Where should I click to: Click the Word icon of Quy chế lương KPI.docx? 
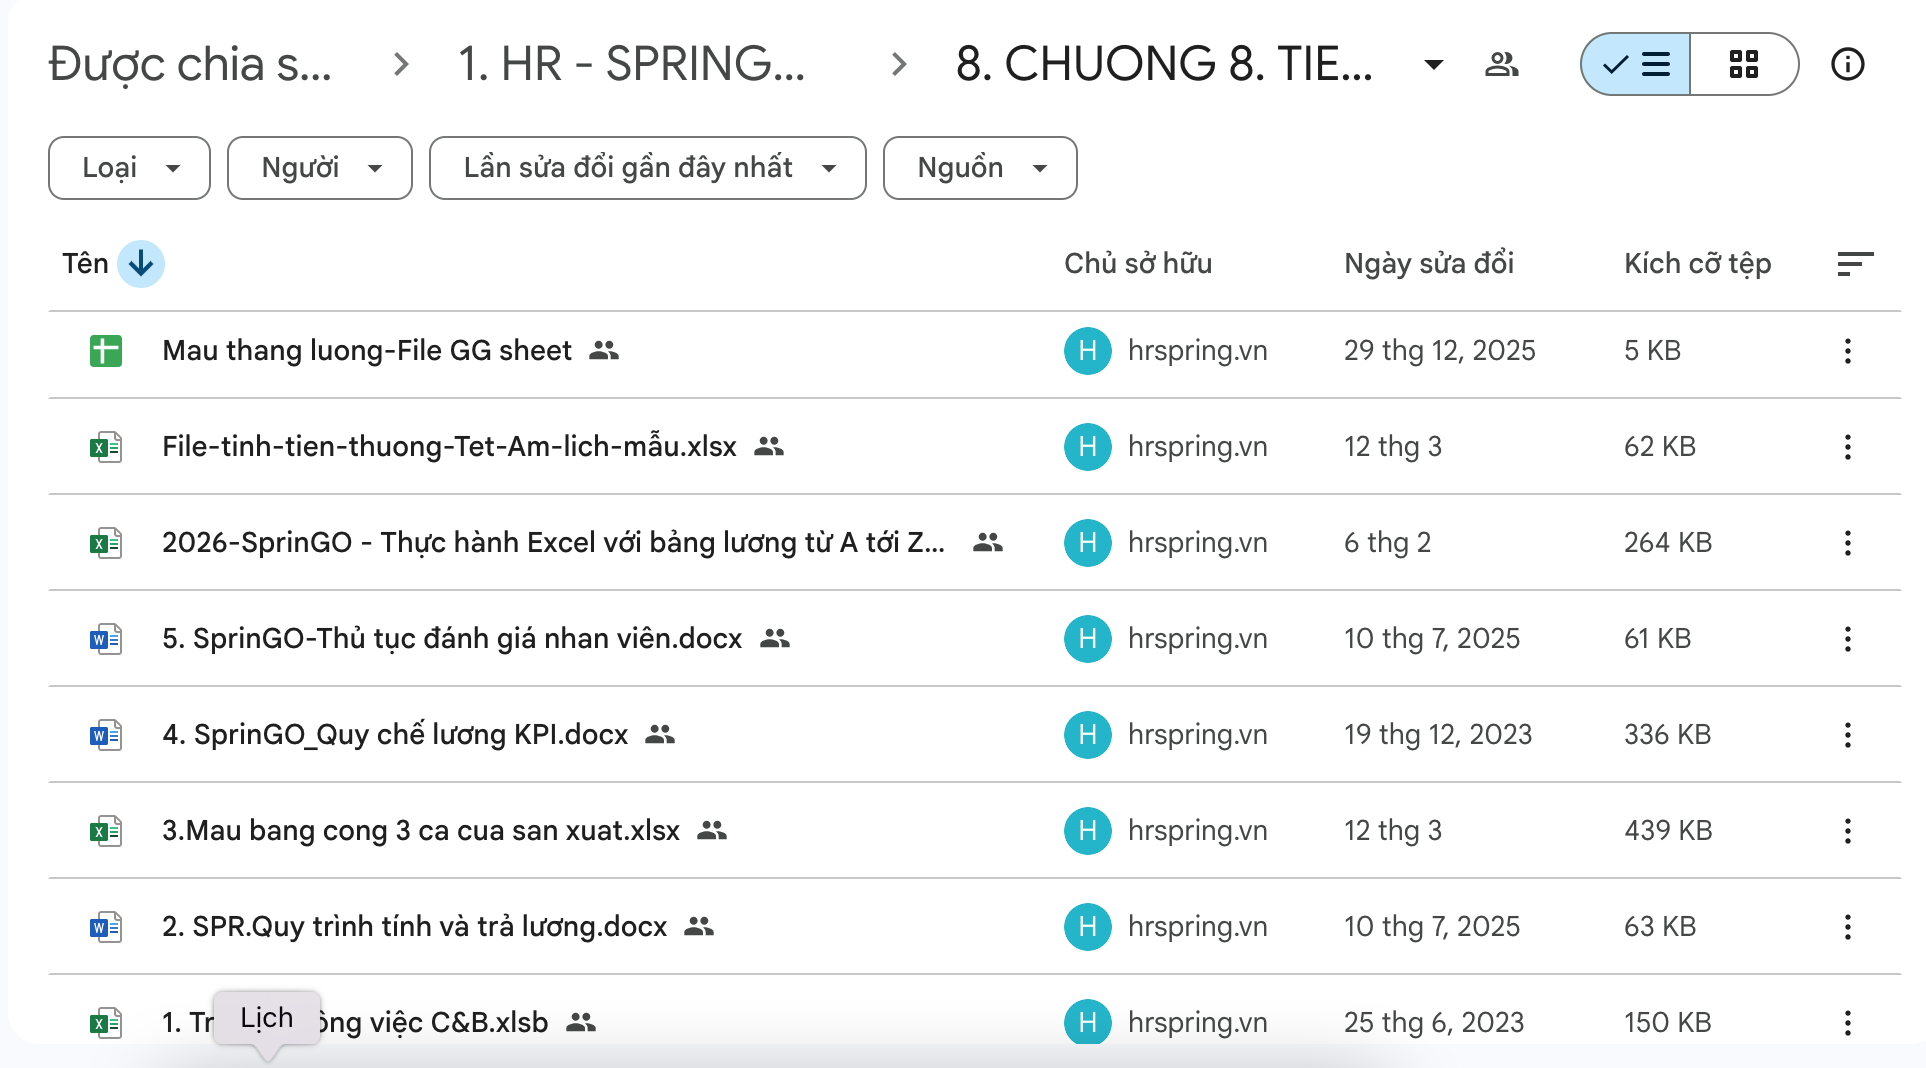coord(106,735)
